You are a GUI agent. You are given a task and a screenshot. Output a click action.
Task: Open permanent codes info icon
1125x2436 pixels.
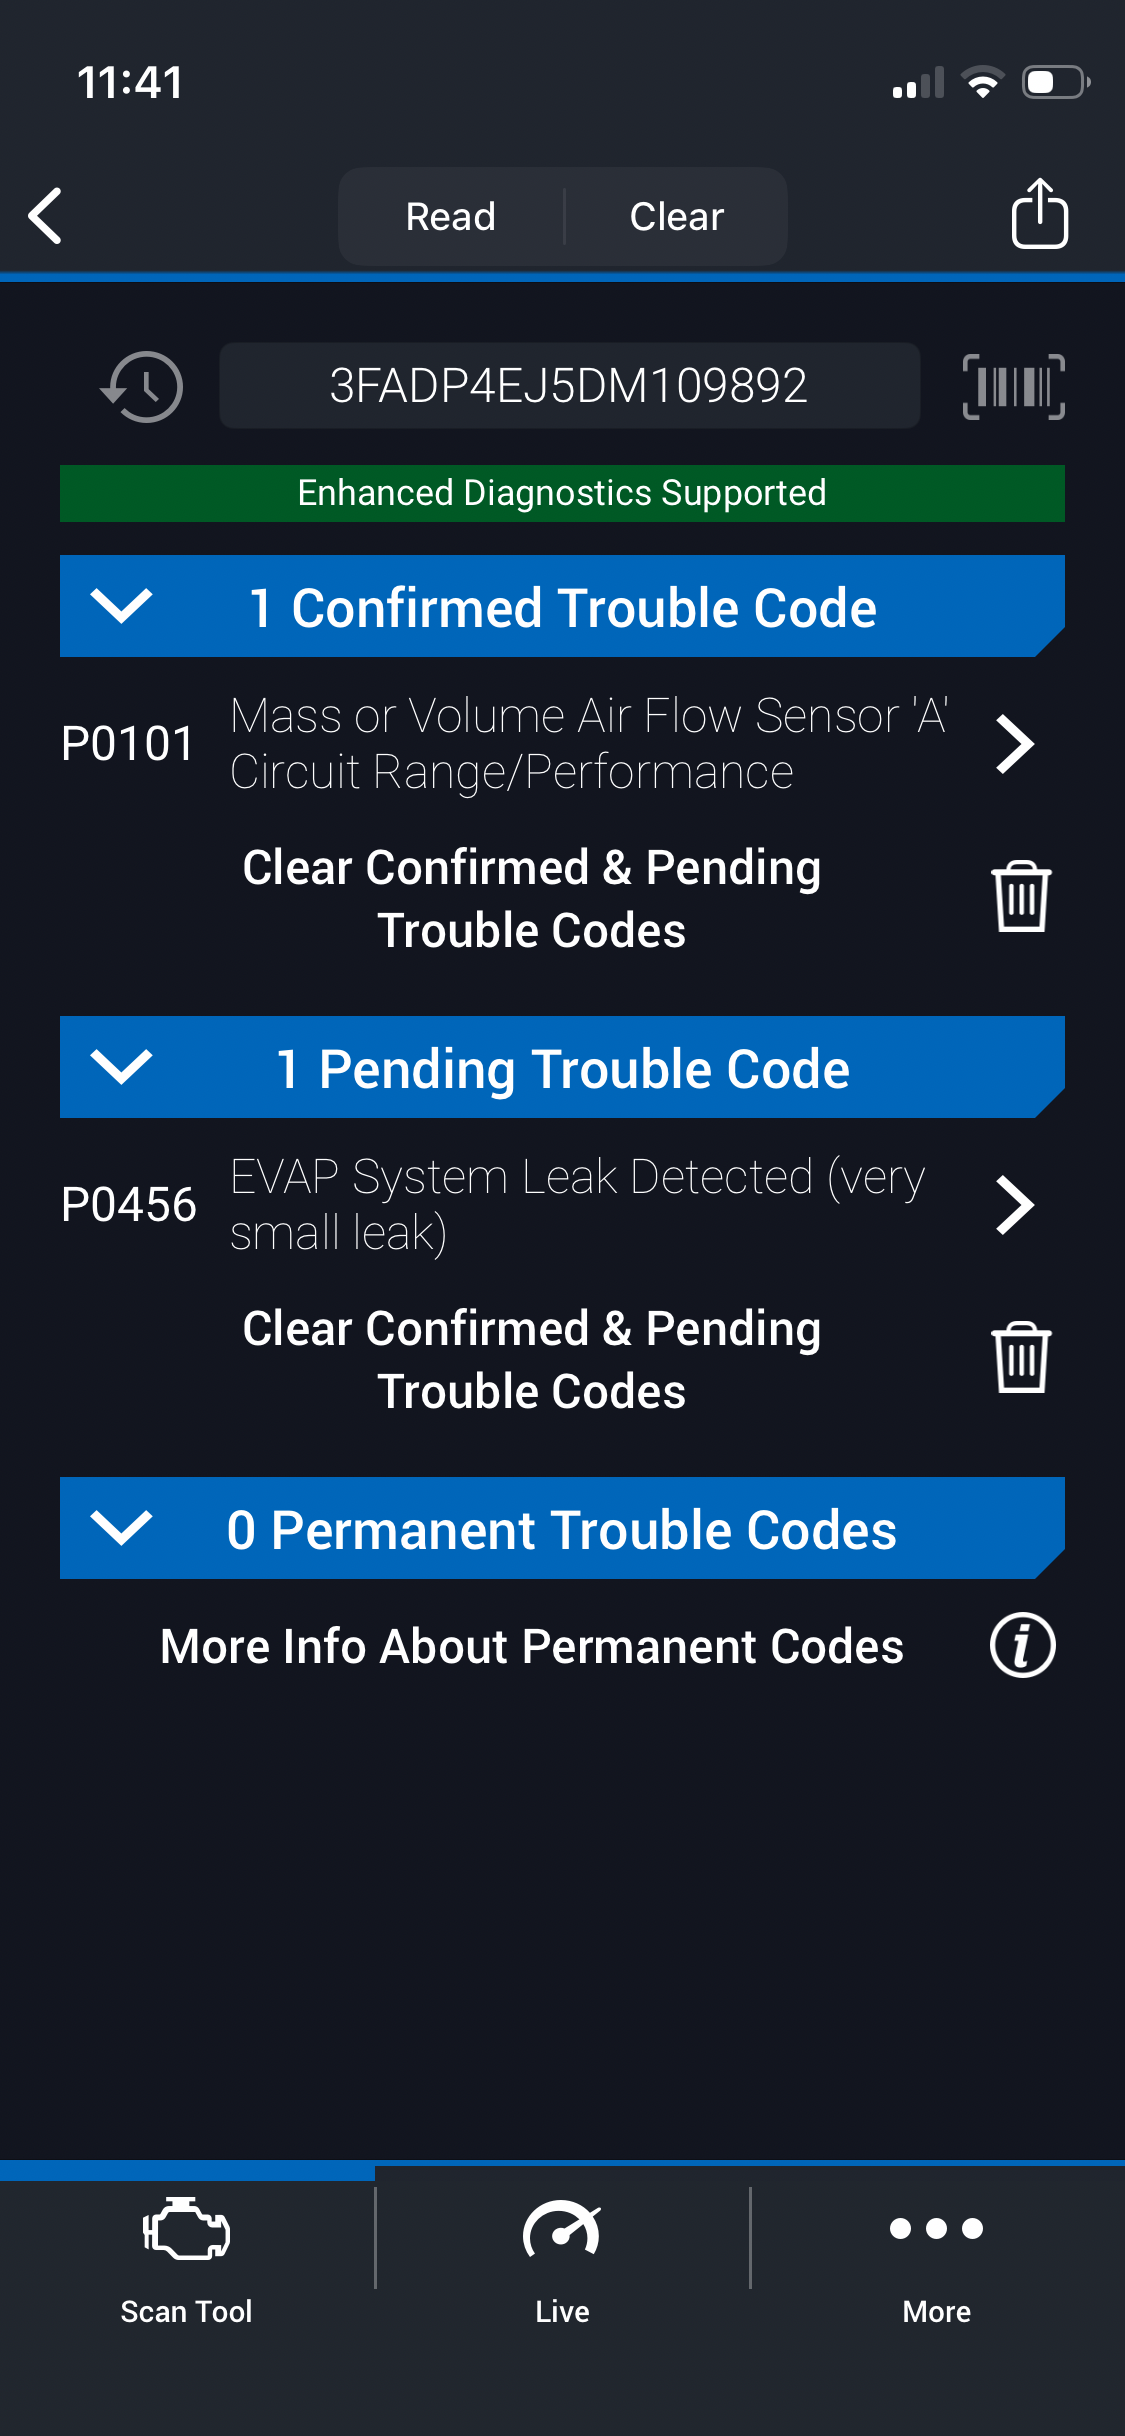click(x=1022, y=1645)
